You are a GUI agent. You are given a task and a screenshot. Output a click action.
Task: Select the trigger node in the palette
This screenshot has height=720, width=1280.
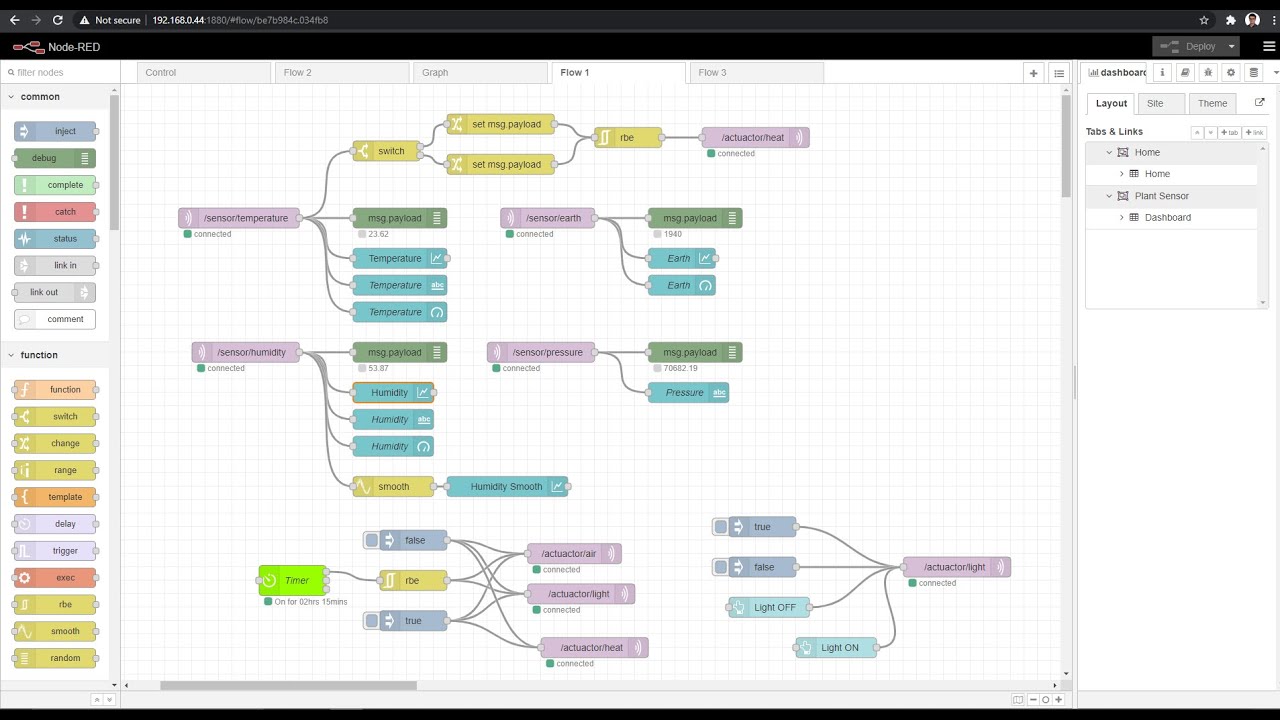coord(56,551)
